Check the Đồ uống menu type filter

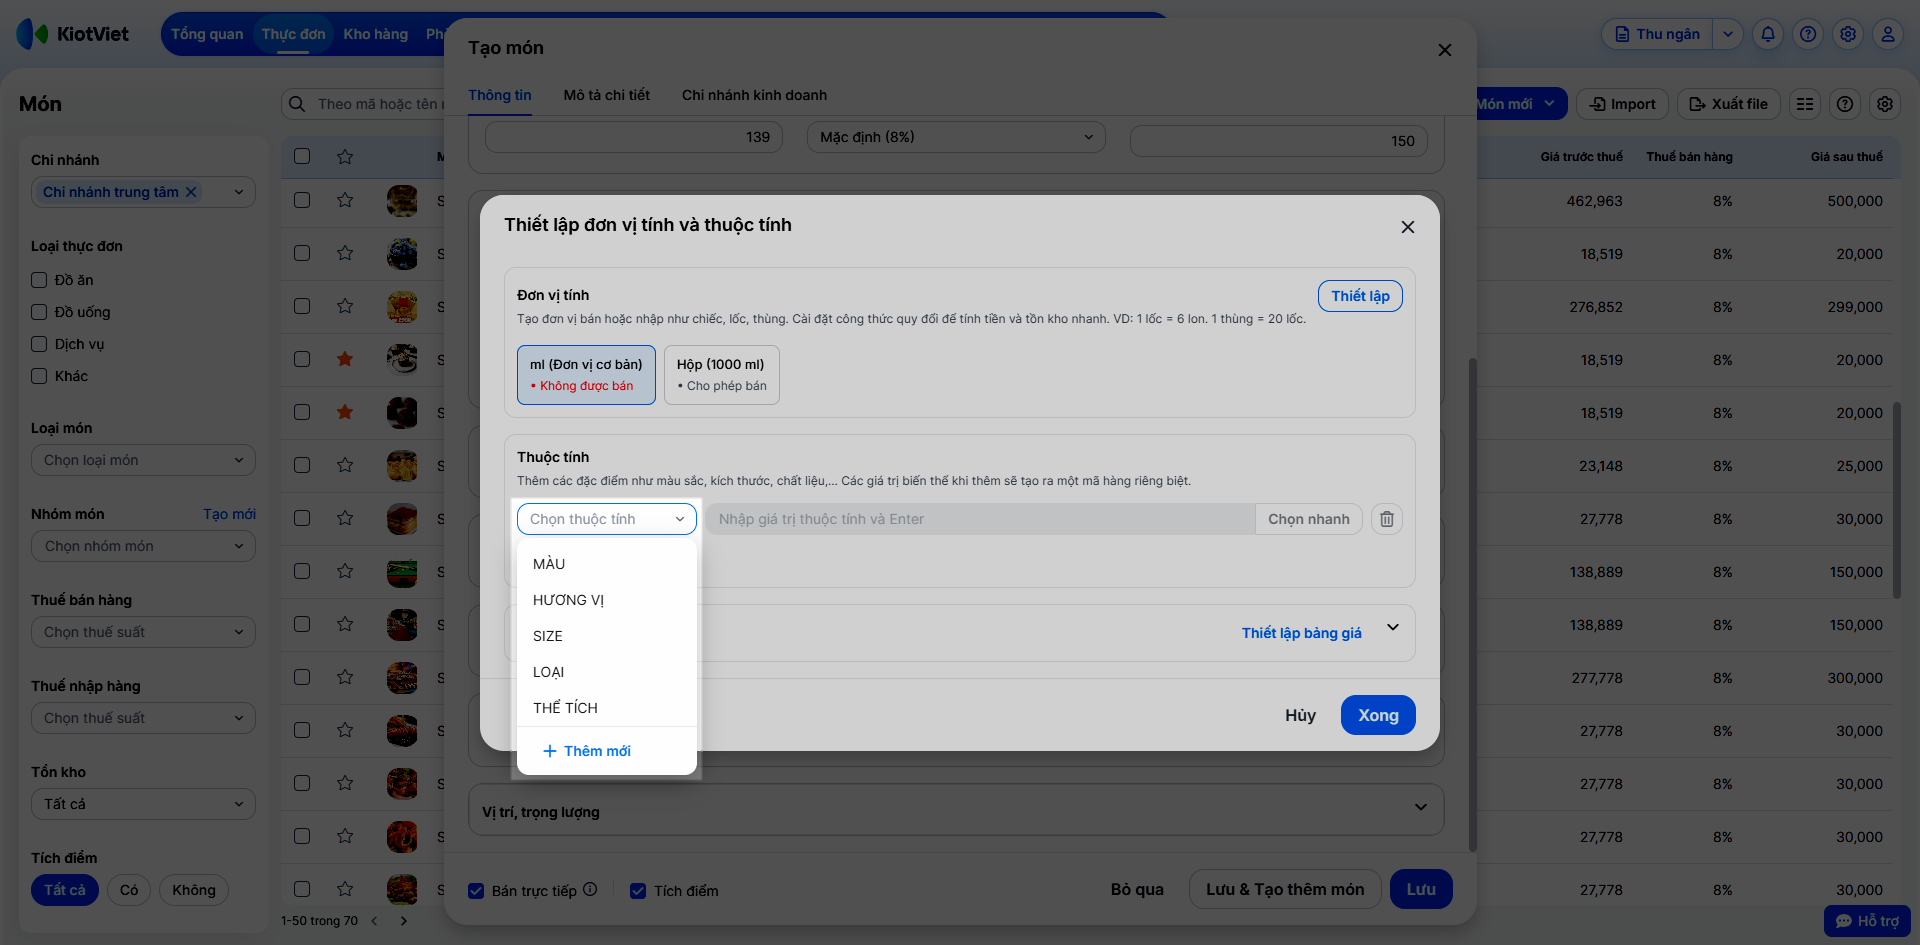click(x=39, y=312)
